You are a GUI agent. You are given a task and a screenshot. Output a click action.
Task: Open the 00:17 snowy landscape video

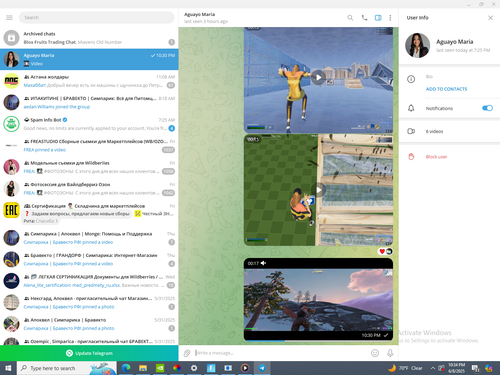(x=318, y=299)
